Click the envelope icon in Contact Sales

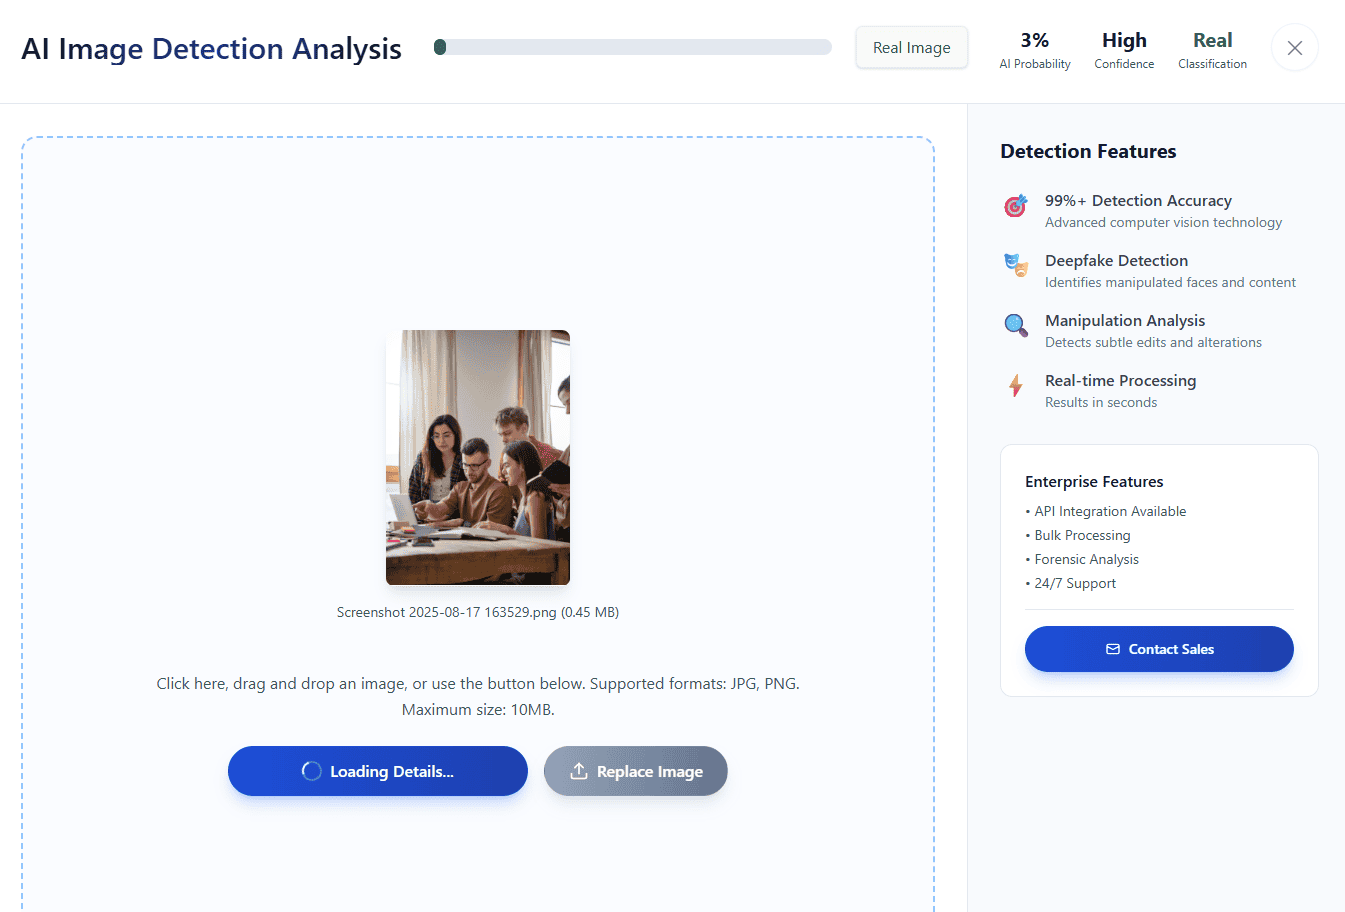1113,649
